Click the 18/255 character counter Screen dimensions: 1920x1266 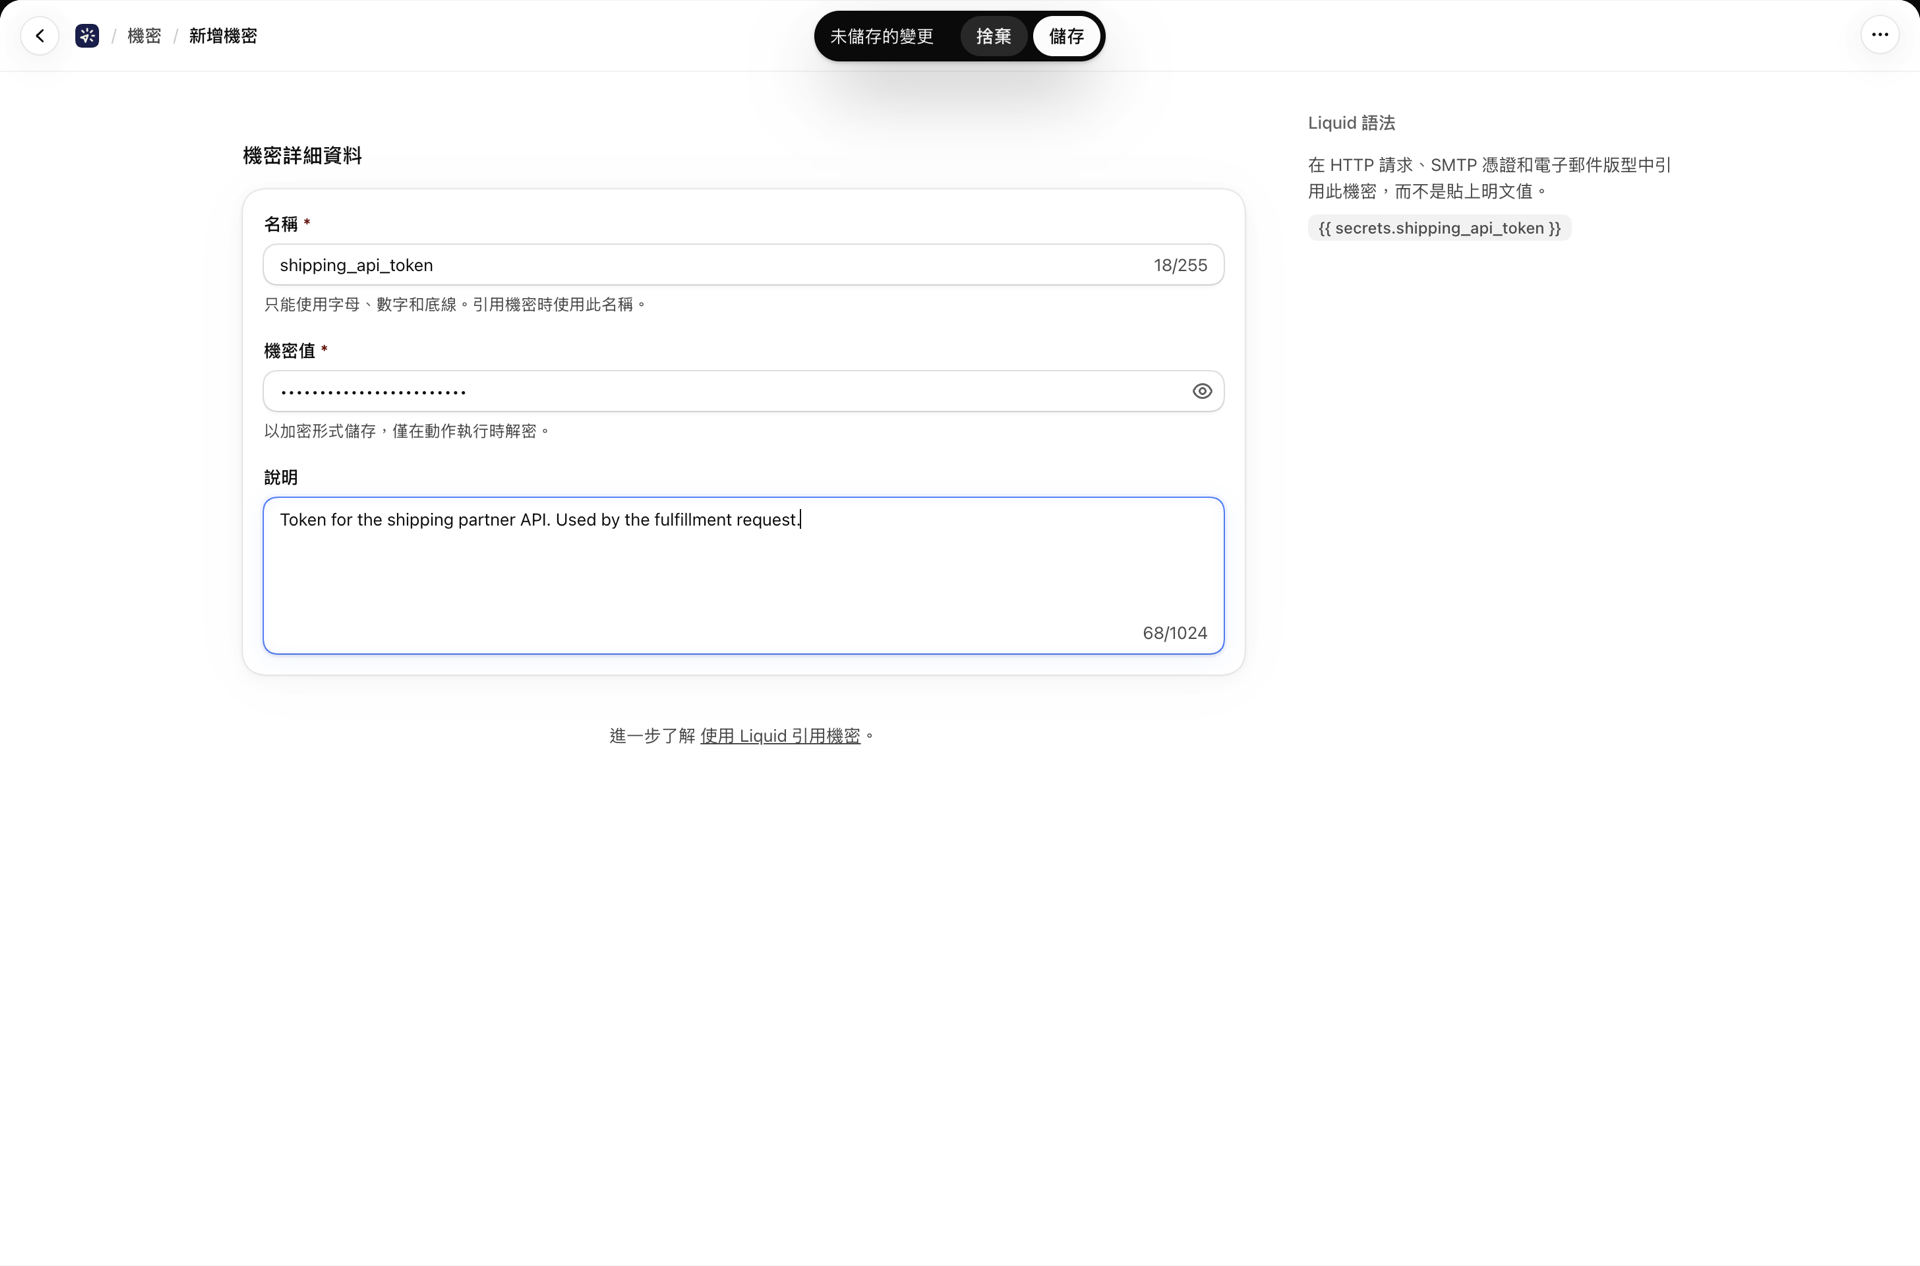[x=1180, y=265]
